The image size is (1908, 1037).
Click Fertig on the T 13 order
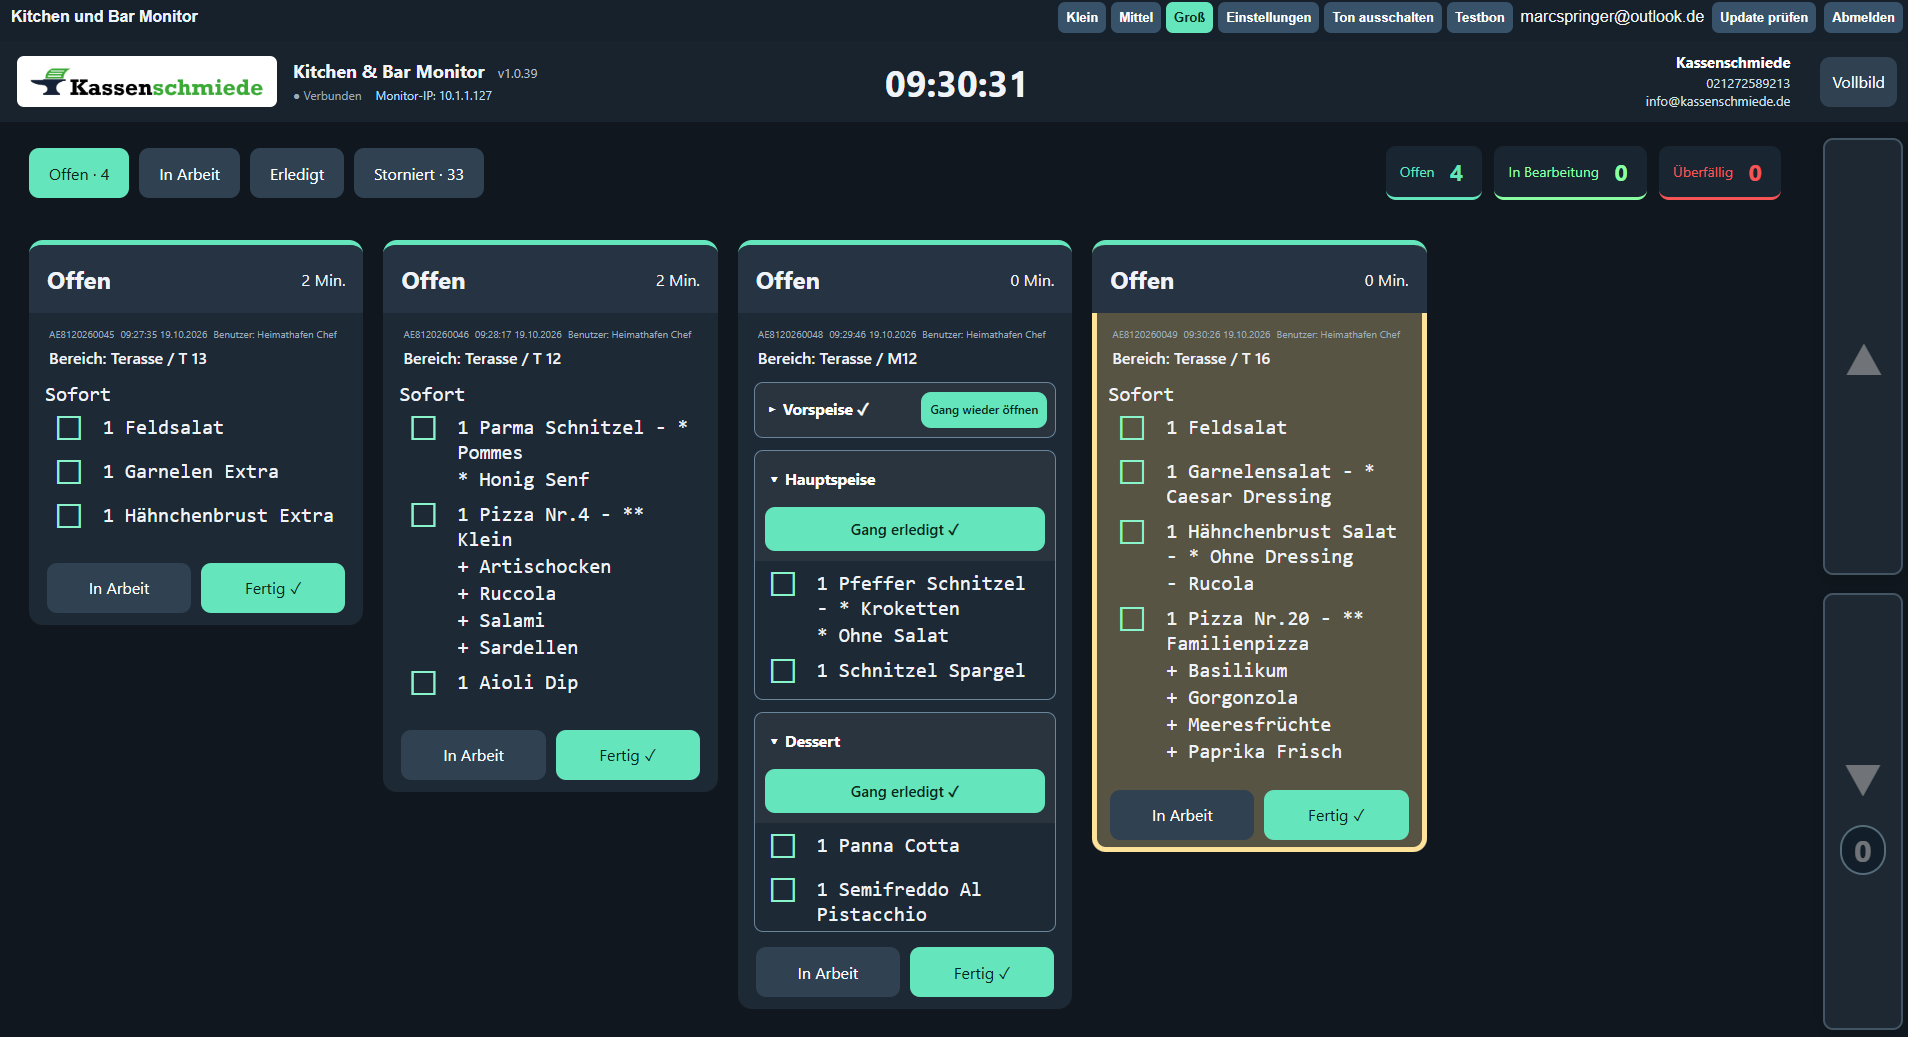pyautogui.click(x=273, y=588)
